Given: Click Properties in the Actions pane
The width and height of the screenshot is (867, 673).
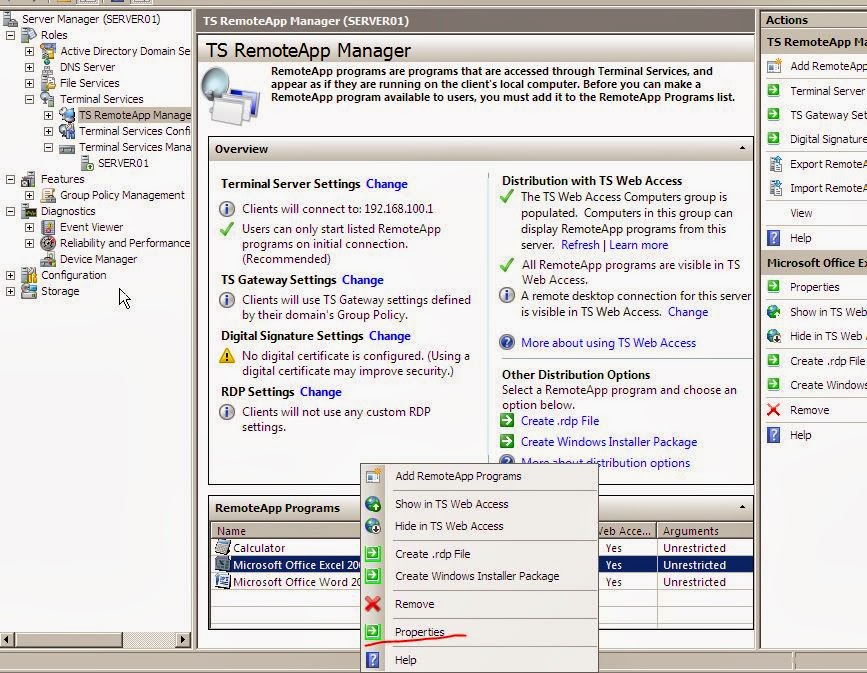Looking at the screenshot, I should coord(814,287).
